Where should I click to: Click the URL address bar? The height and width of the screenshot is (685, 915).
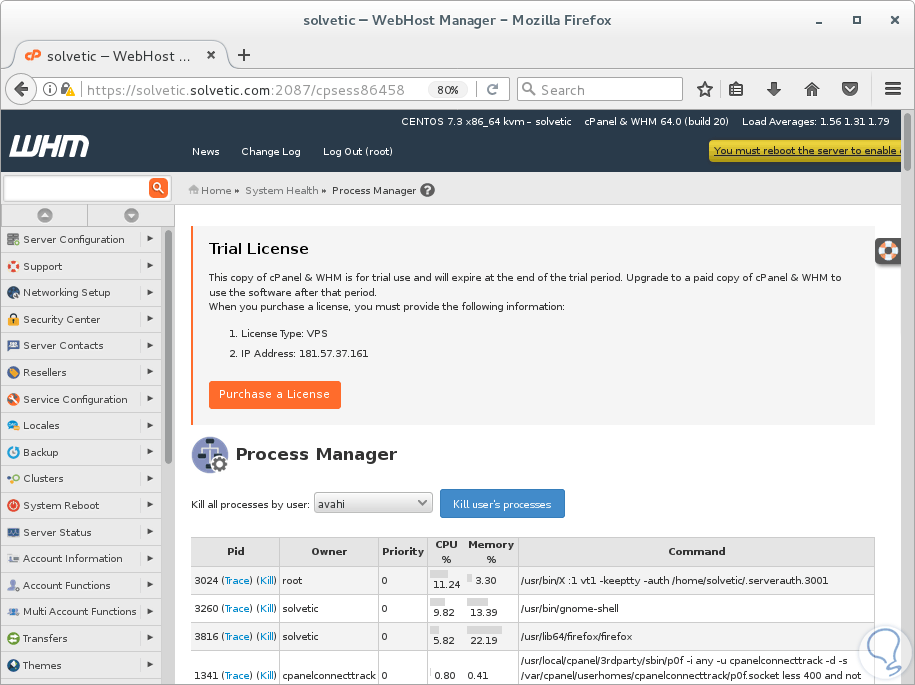point(245,89)
